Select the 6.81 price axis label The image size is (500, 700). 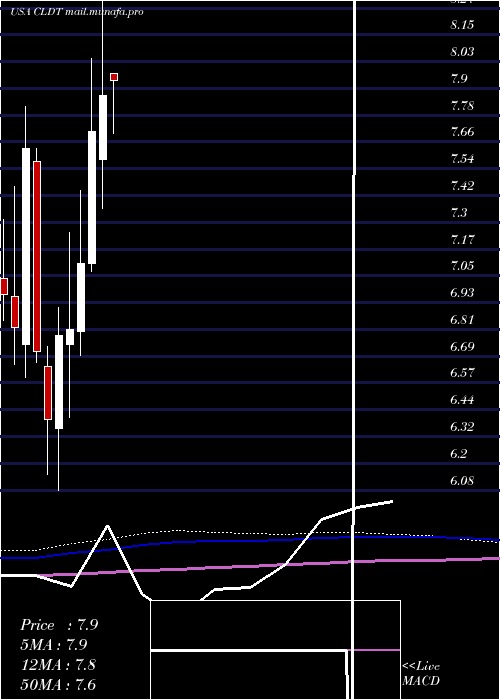coord(462,320)
